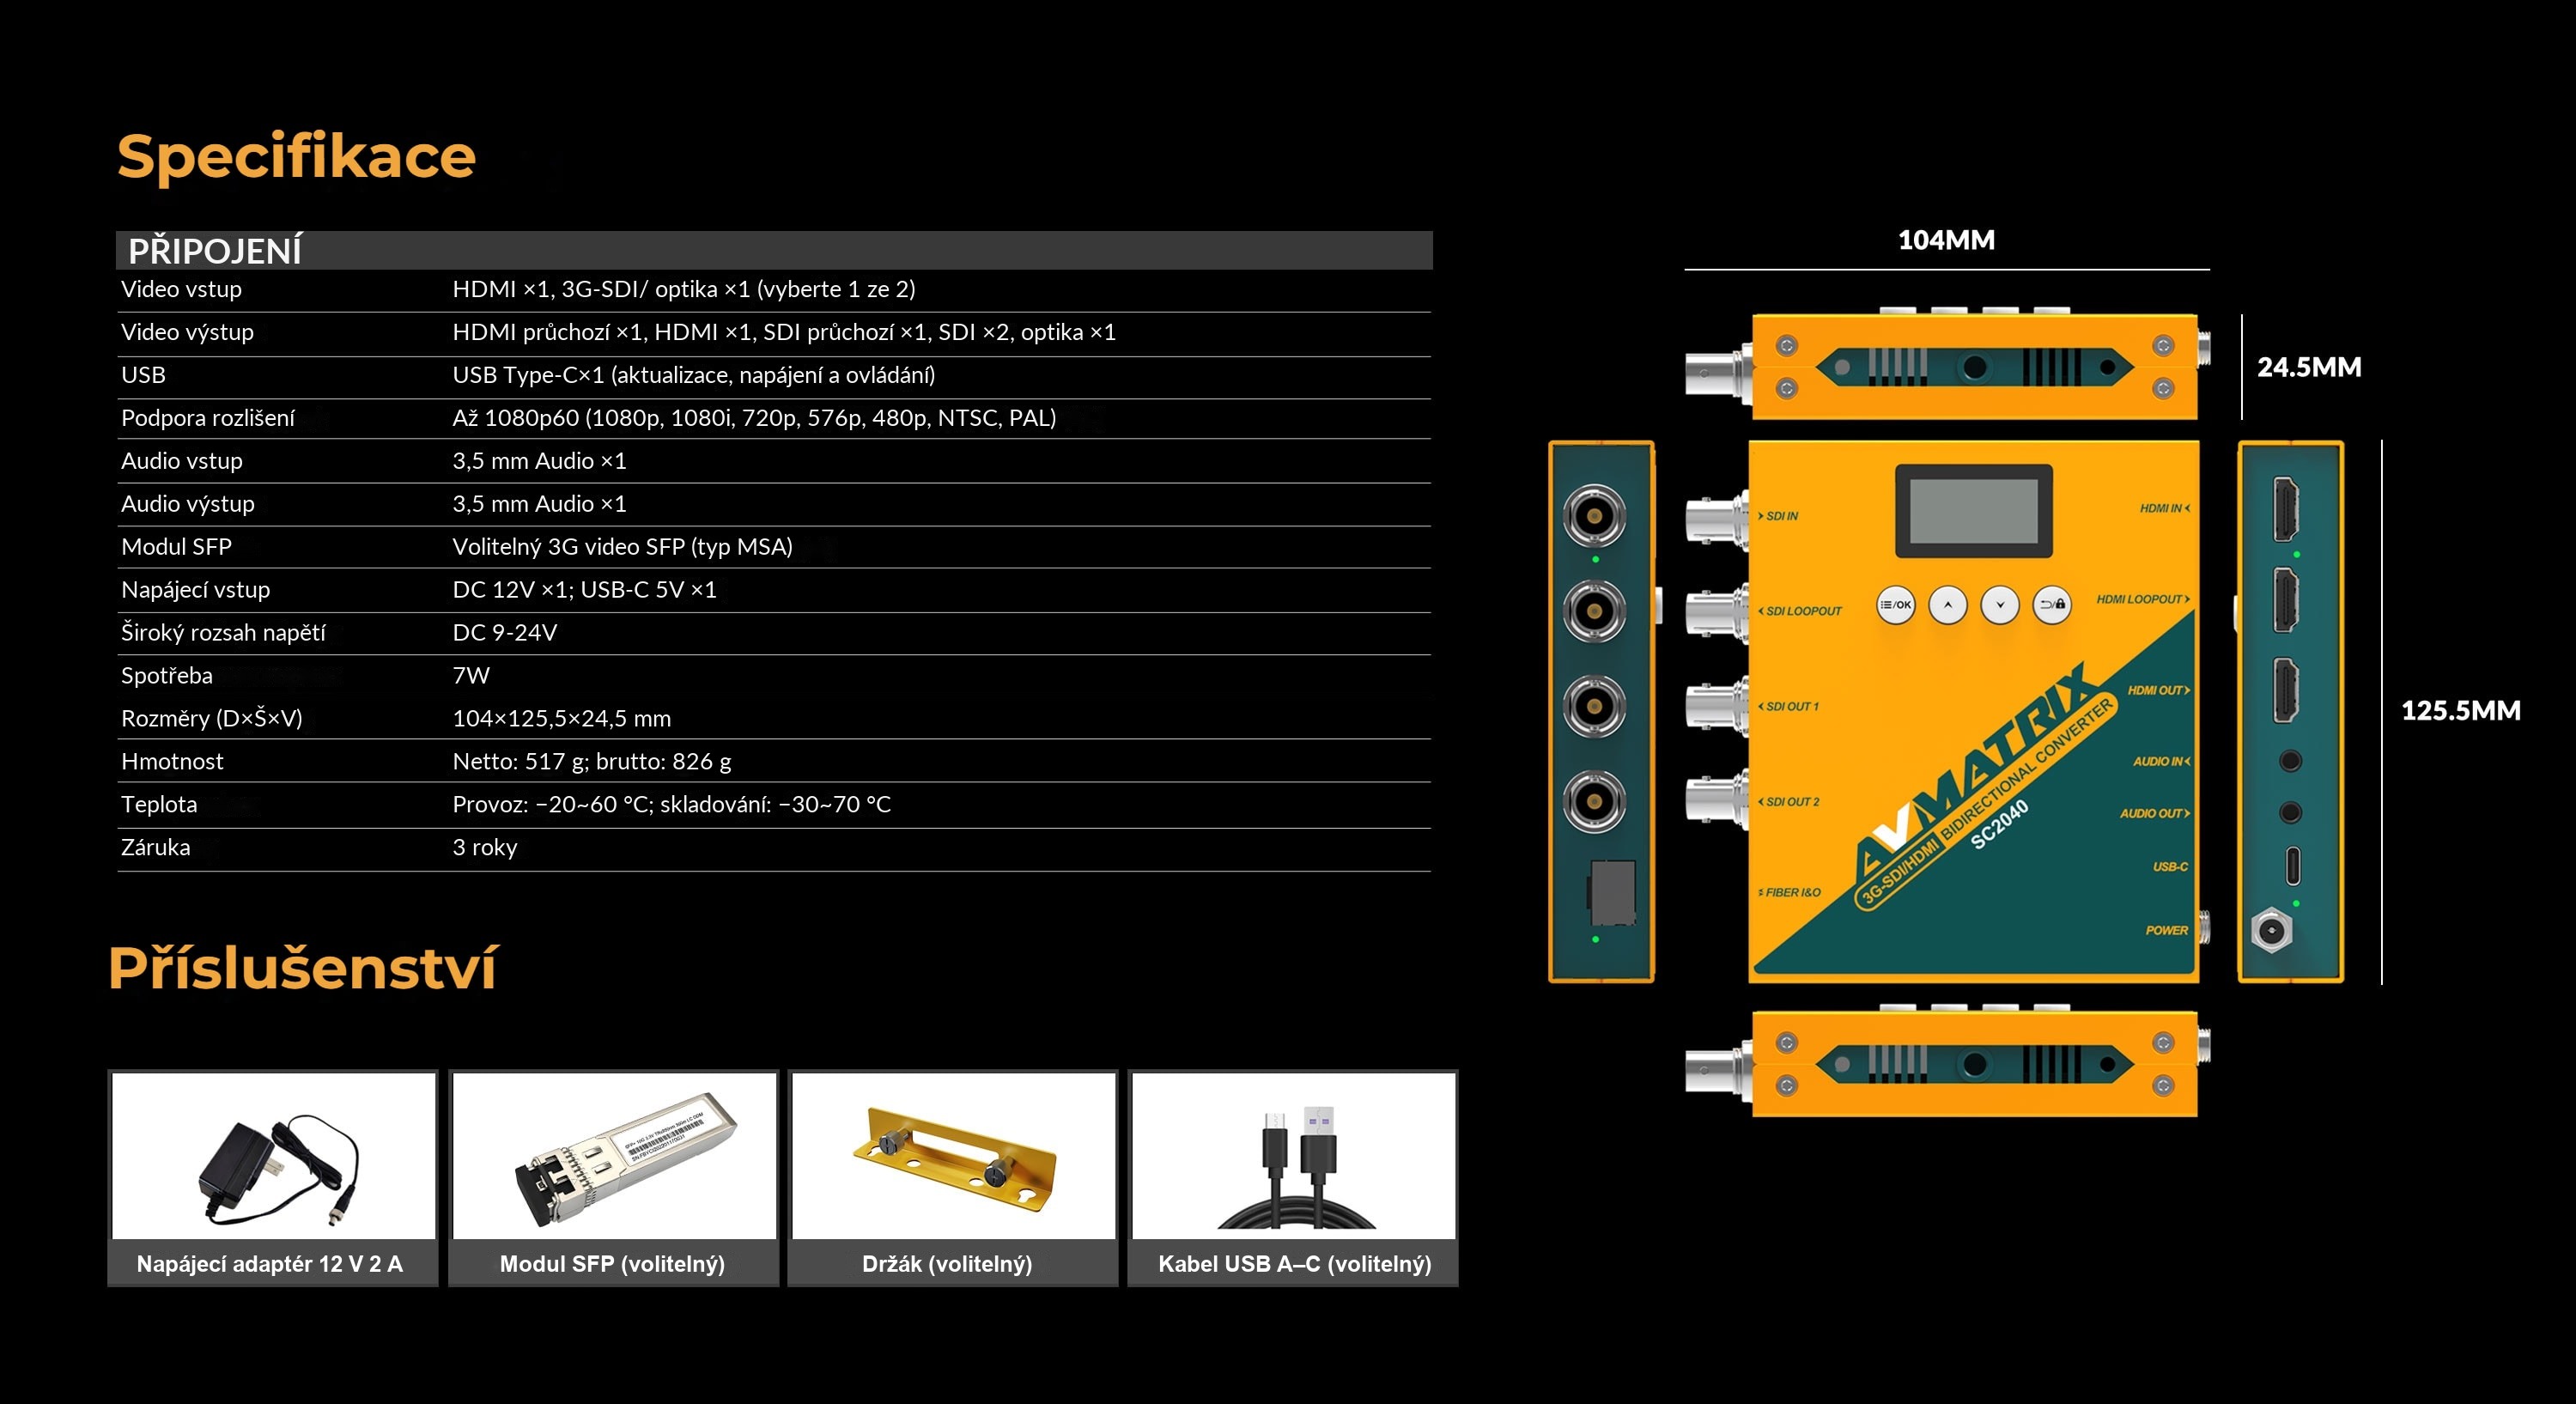The width and height of the screenshot is (2576, 1404).
Task: Click the power adapter 12 V 2 A image
Action: click(x=273, y=1155)
